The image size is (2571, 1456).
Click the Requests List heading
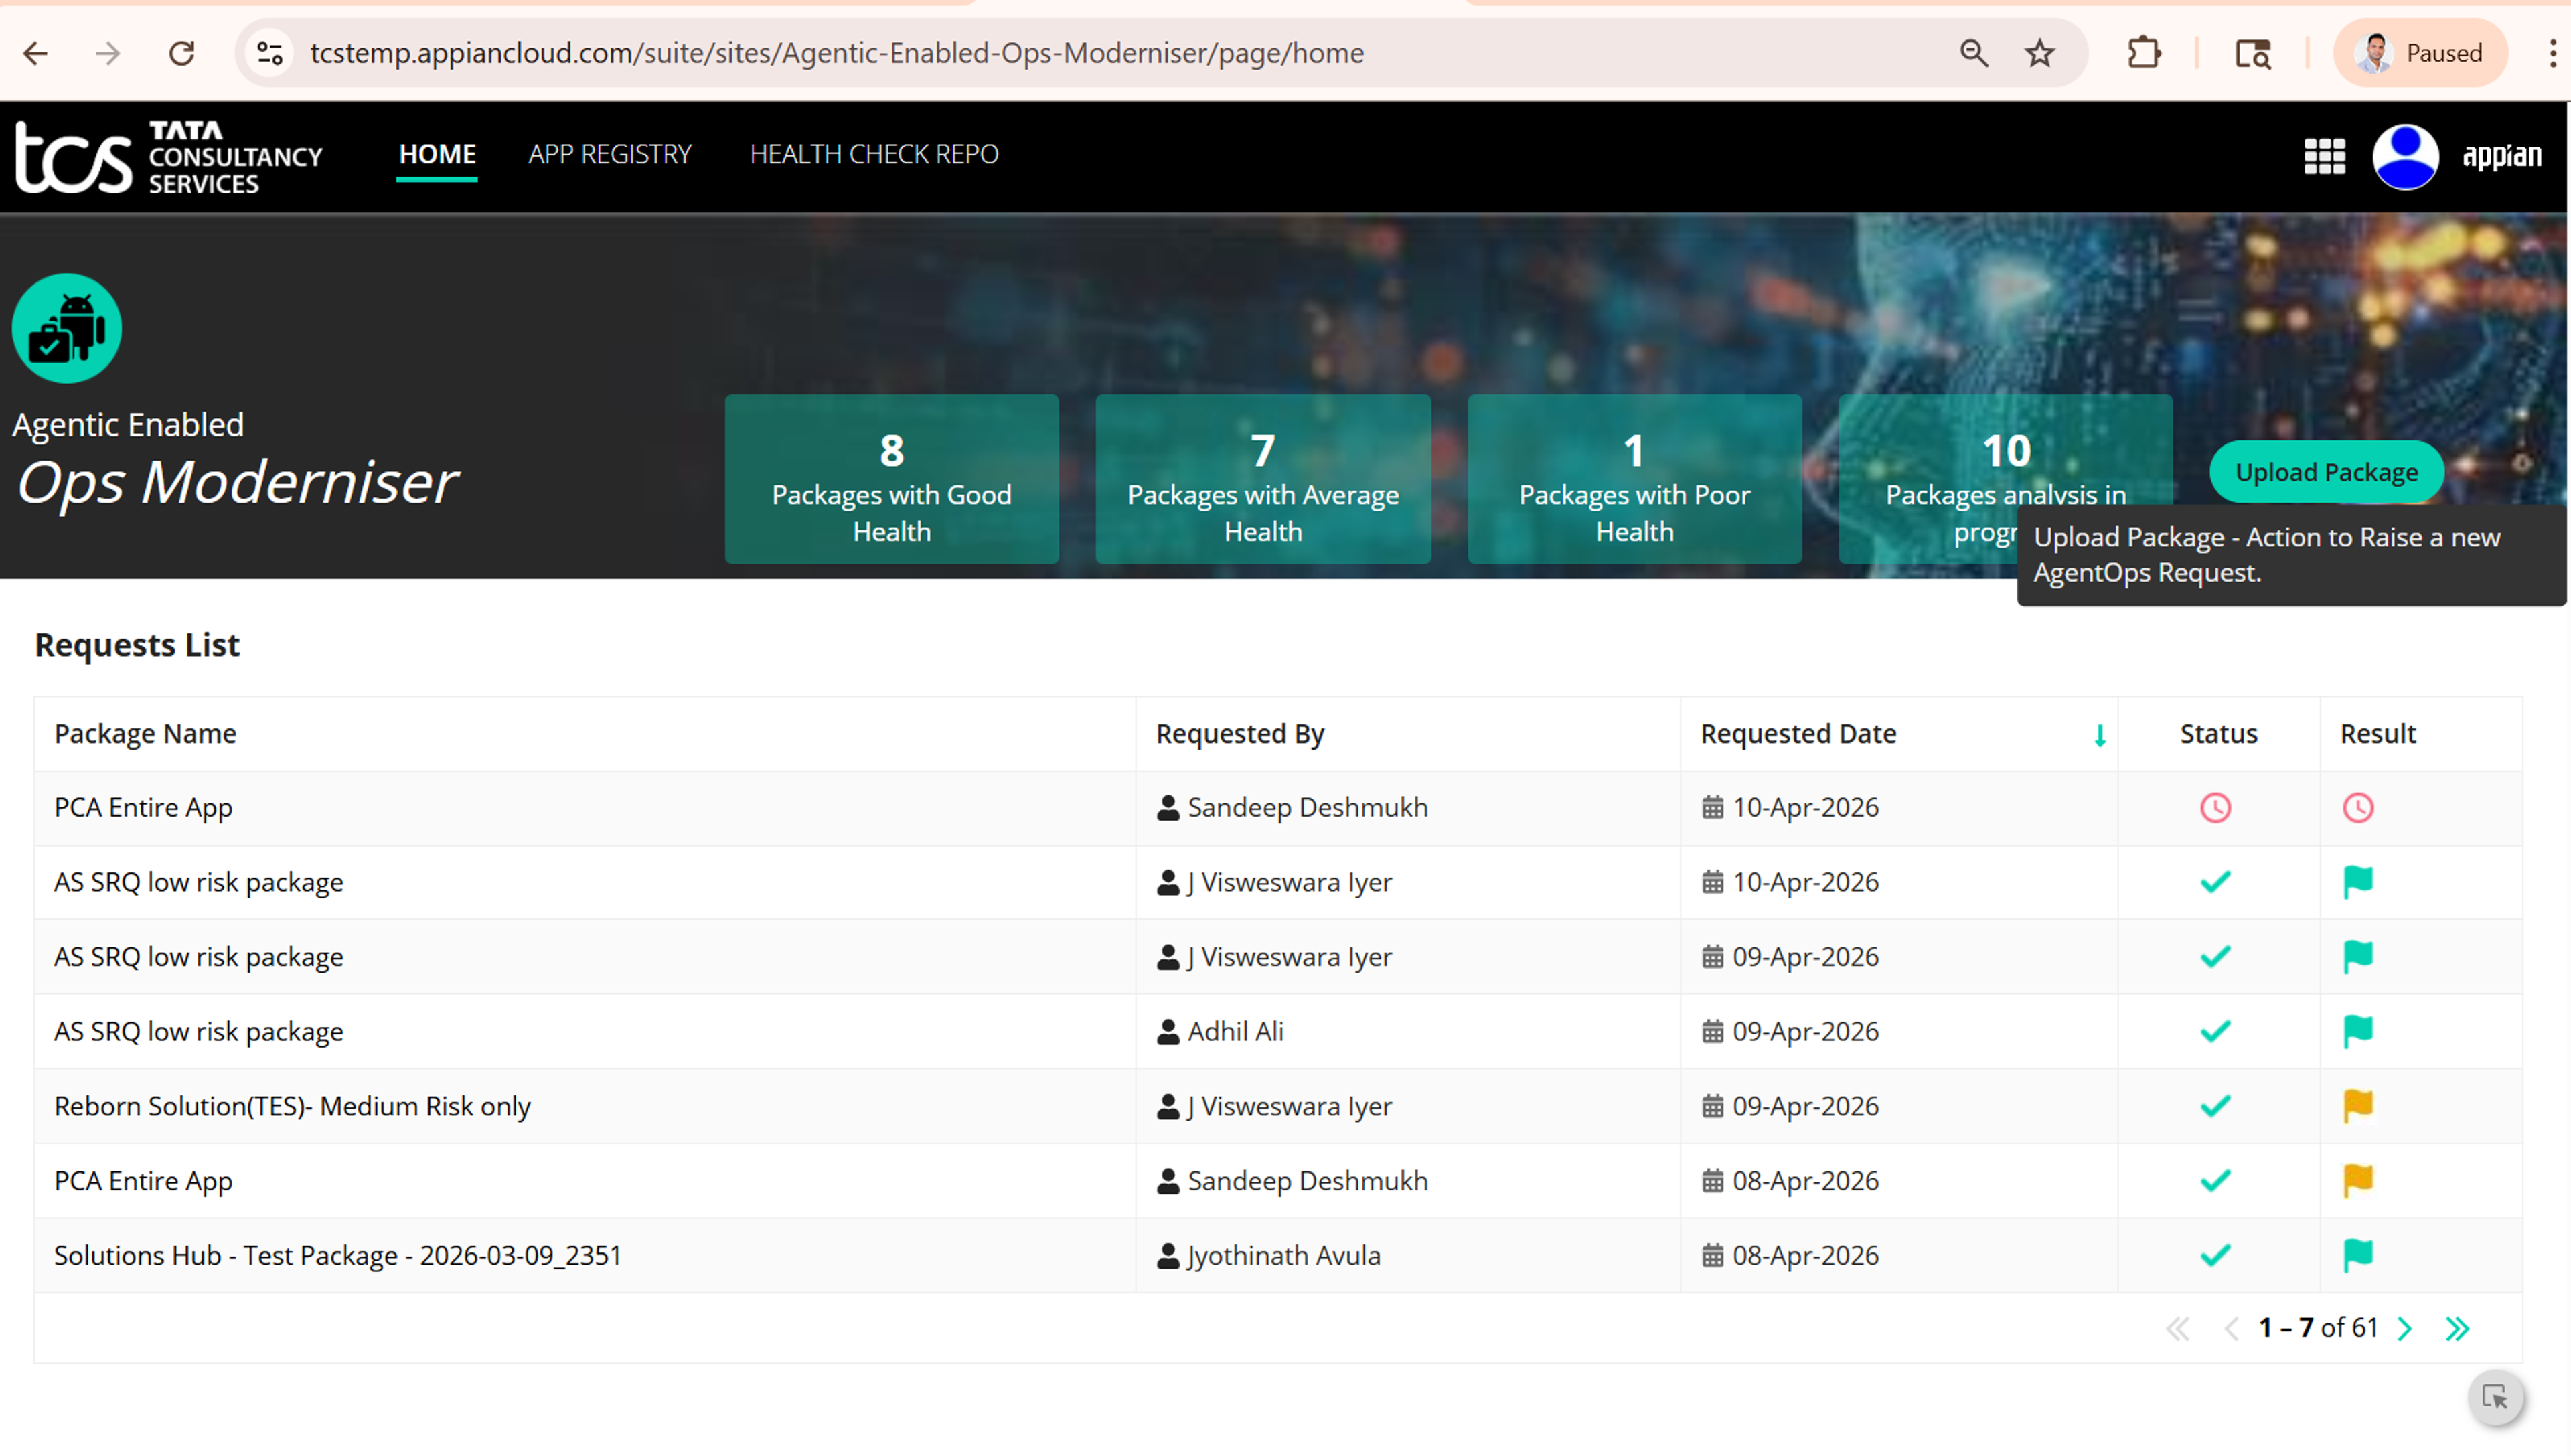tap(137, 645)
